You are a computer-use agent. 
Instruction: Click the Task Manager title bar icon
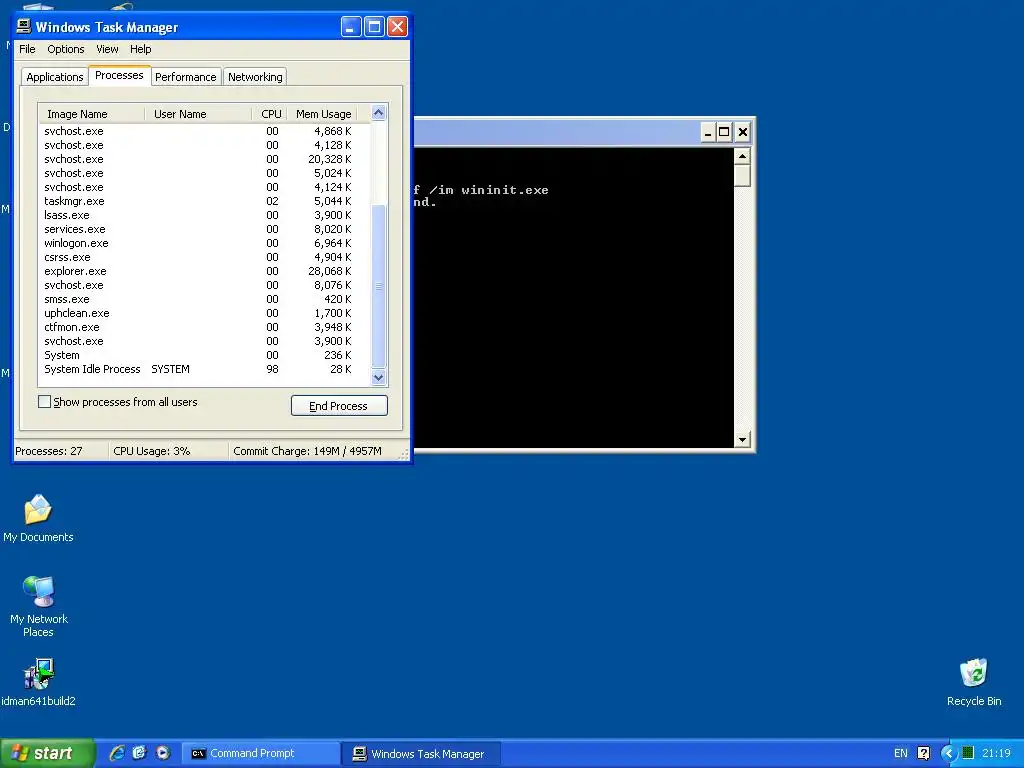pos(24,26)
